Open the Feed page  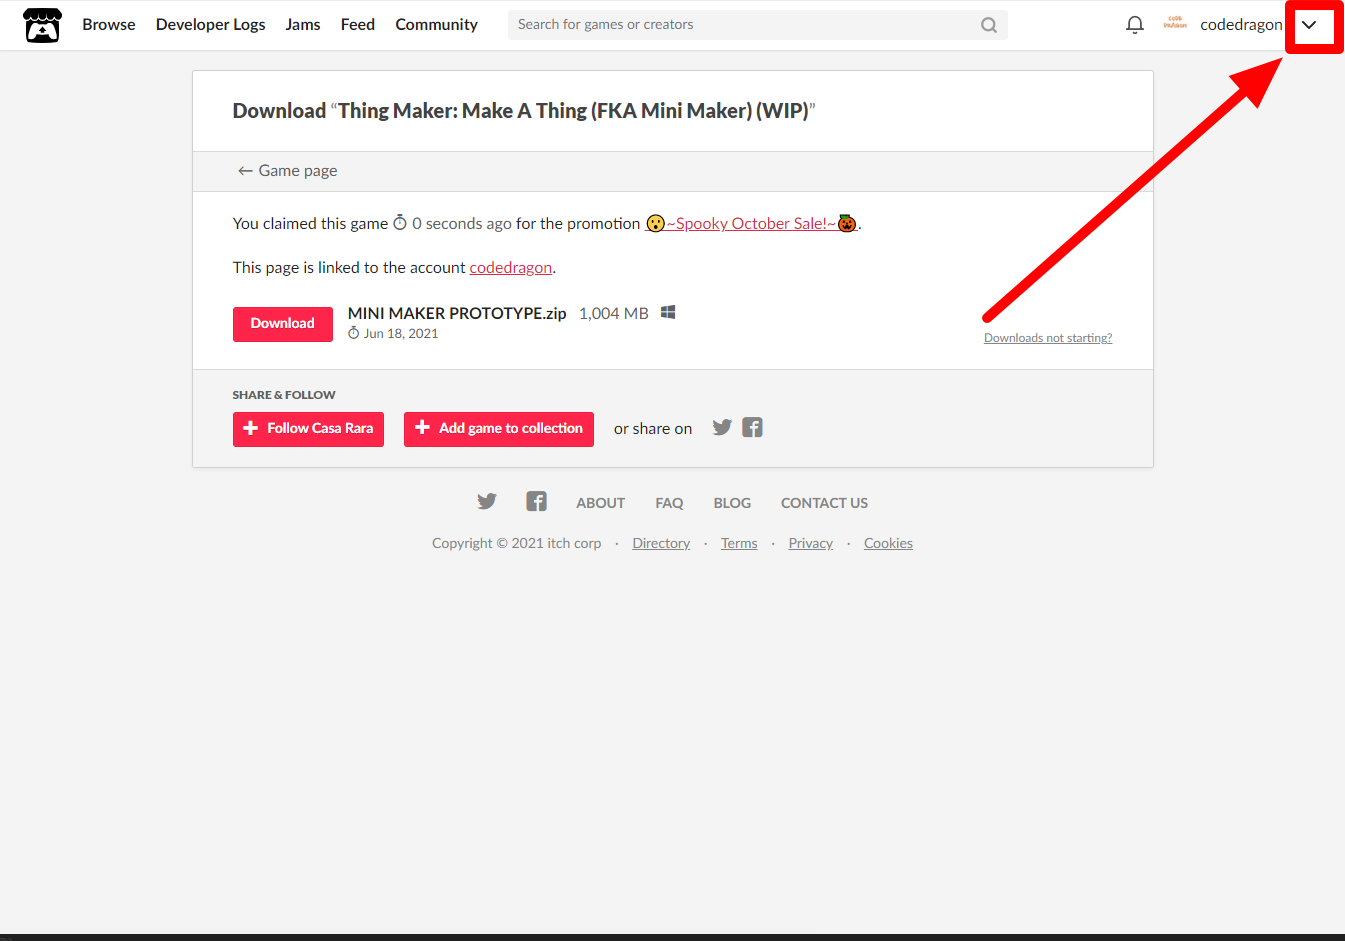point(358,25)
